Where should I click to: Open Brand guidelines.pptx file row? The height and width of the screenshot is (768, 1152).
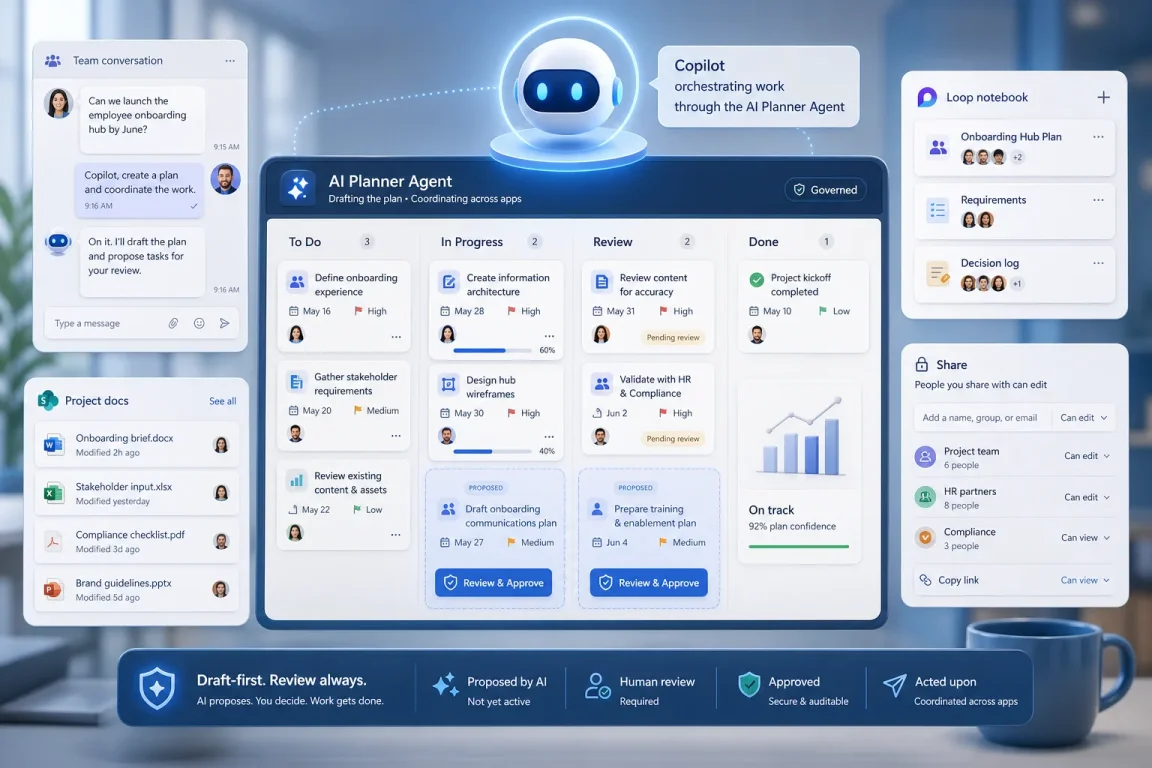point(137,589)
